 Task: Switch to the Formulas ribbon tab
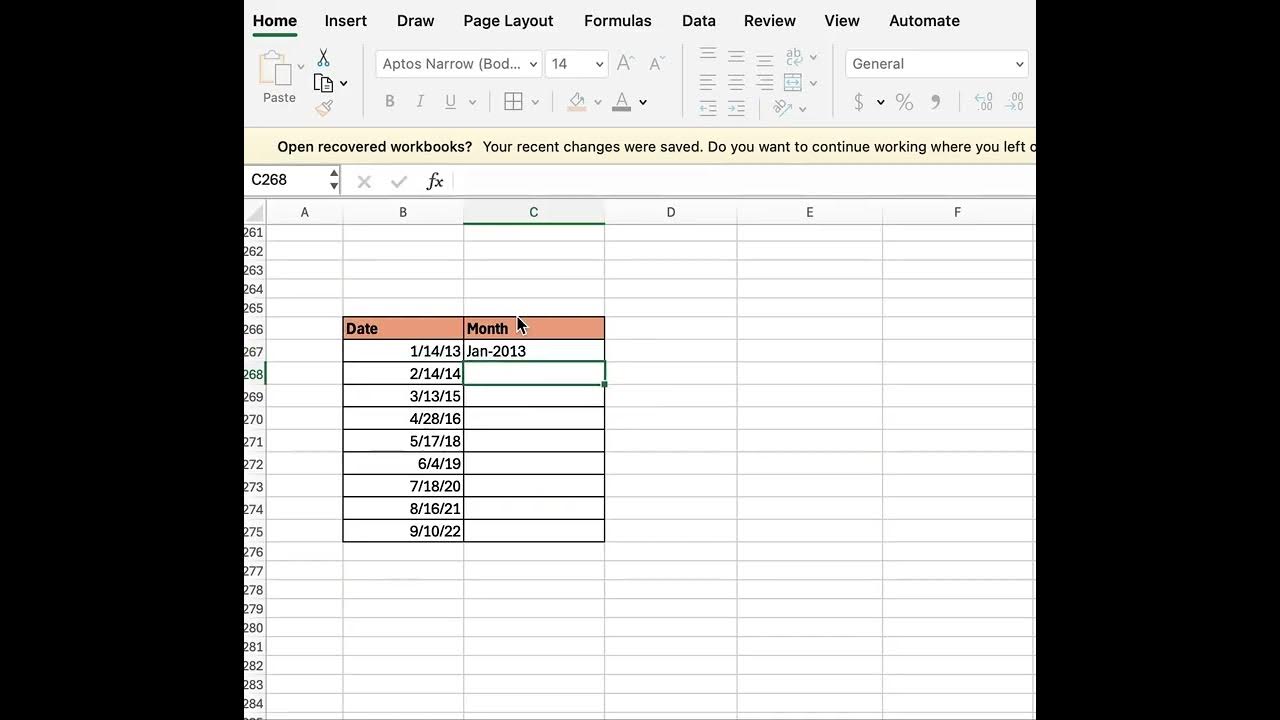pos(617,20)
